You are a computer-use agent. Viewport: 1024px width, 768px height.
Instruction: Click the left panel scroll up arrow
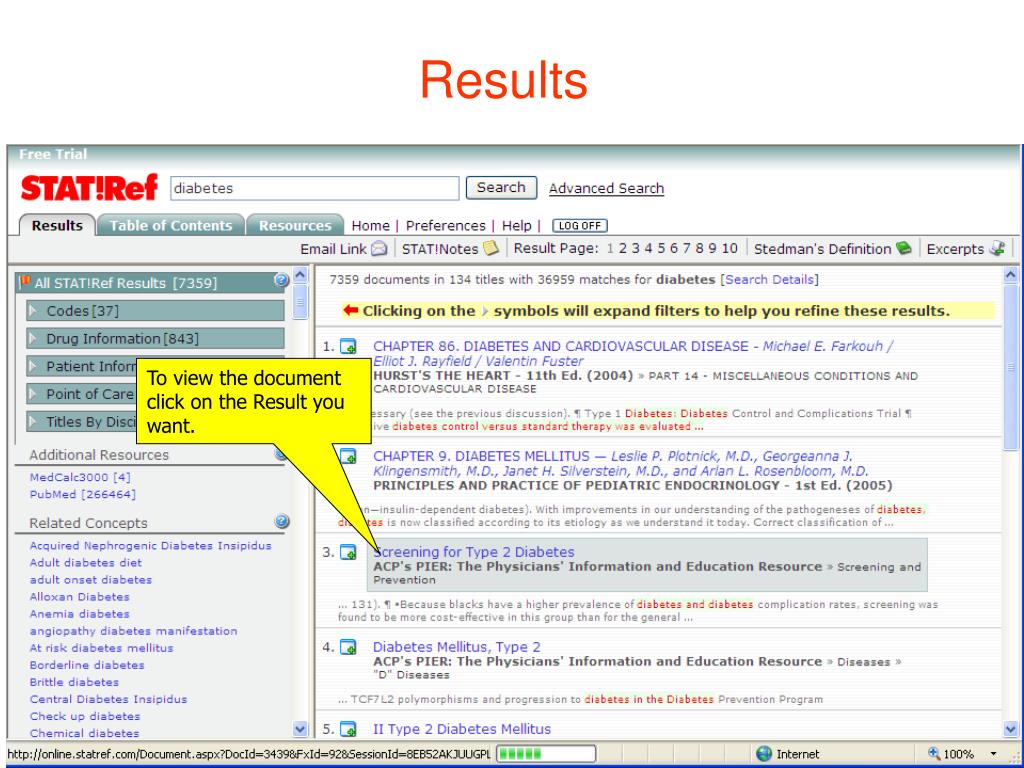point(300,275)
